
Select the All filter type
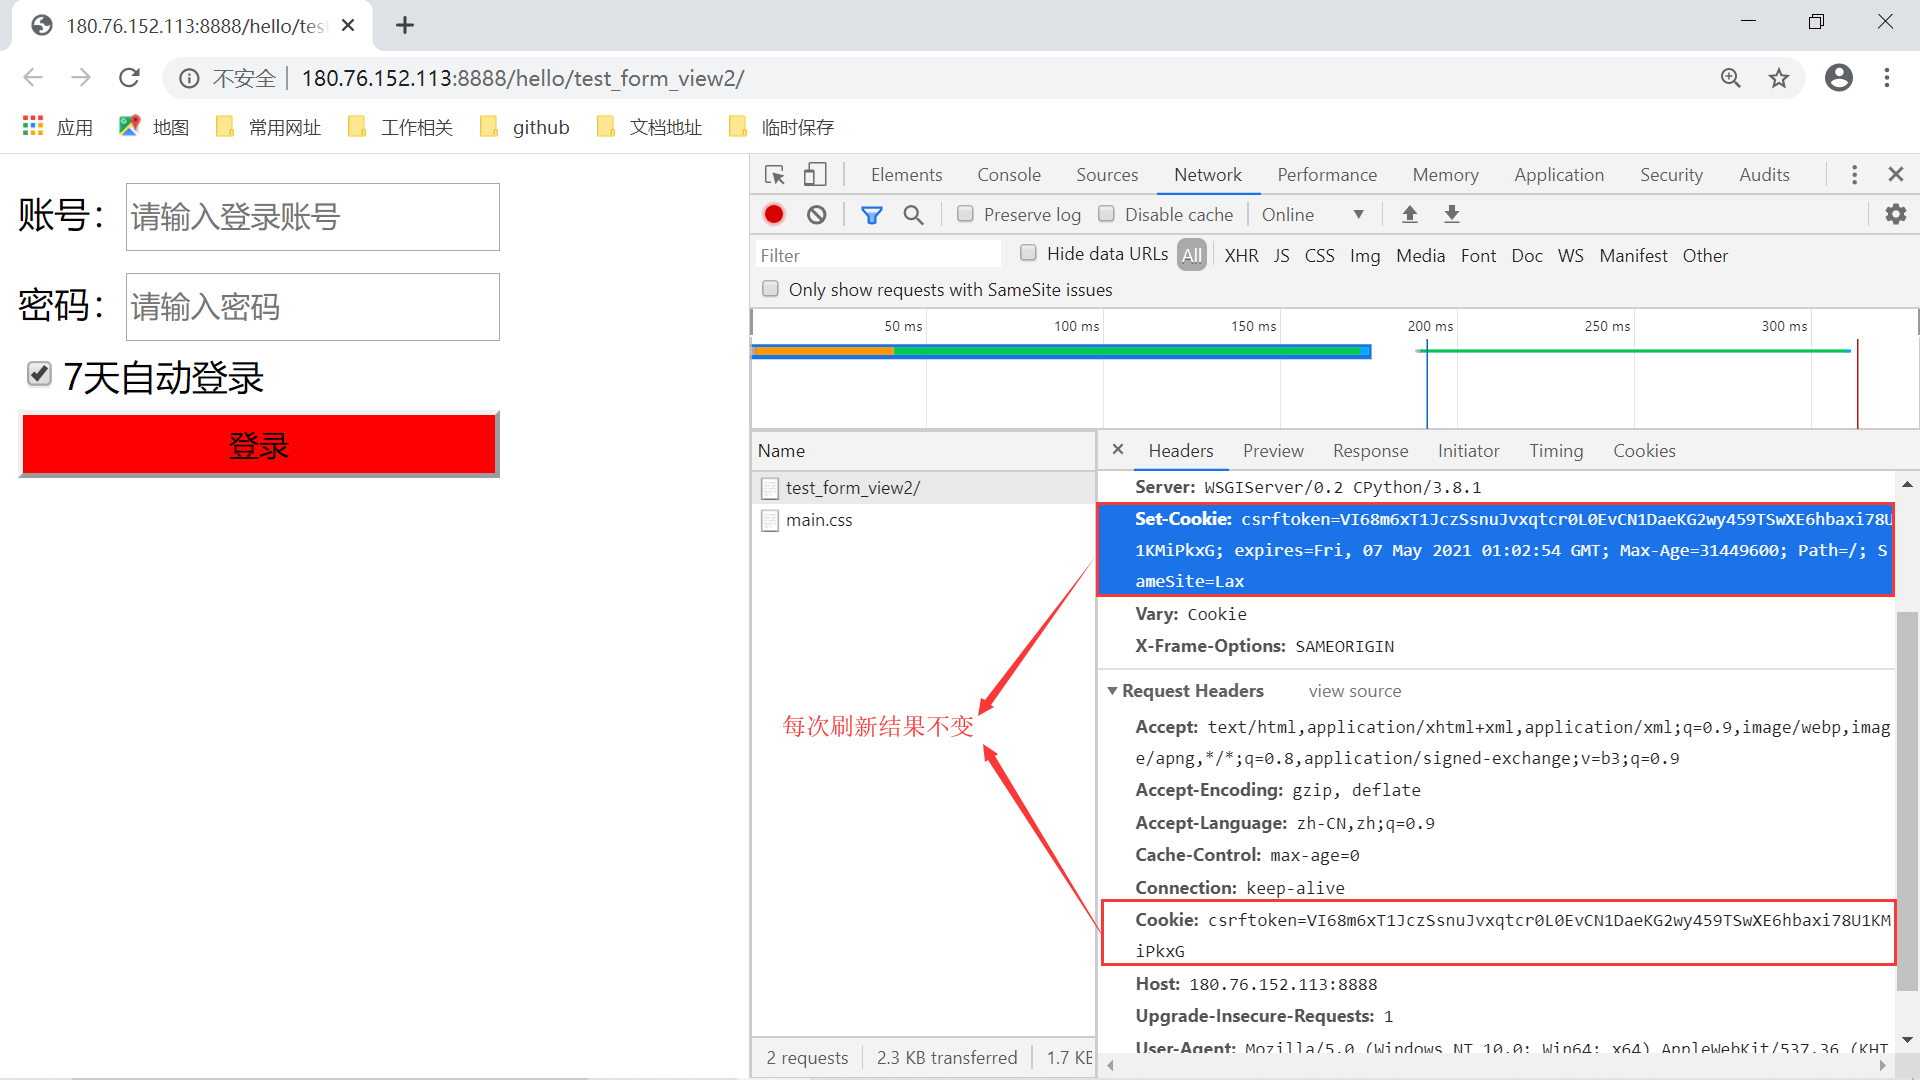coord(1192,255)
